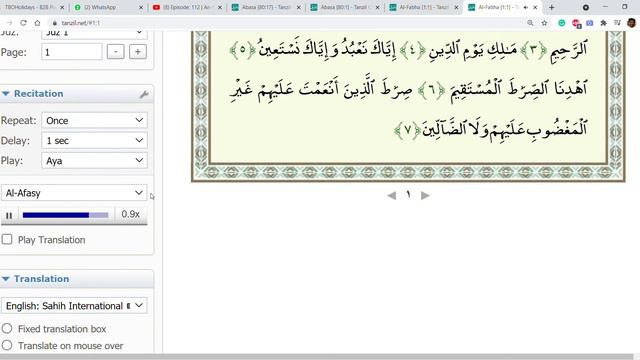Open the Repeat dropdown set to Once
The height and width of the screenshot is (360, 640).
point(94,120)
